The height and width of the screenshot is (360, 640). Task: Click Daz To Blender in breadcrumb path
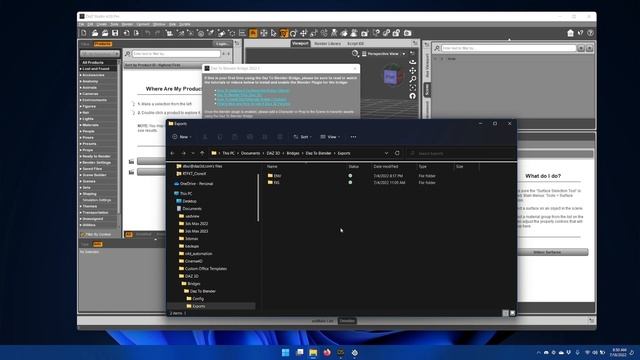click(318, 153)
